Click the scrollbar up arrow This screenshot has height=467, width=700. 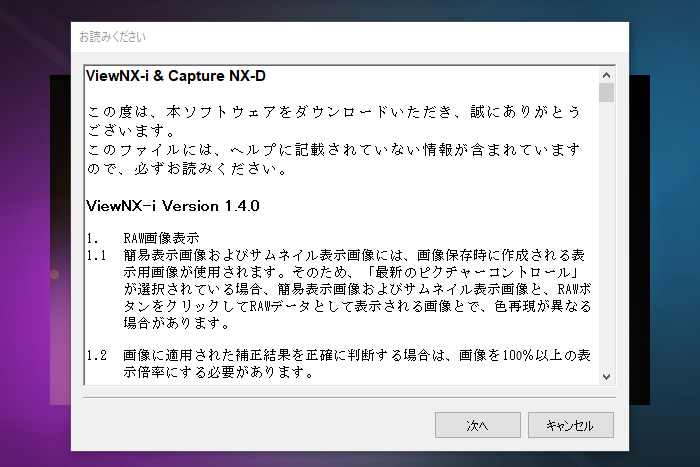tap(606, 75)
